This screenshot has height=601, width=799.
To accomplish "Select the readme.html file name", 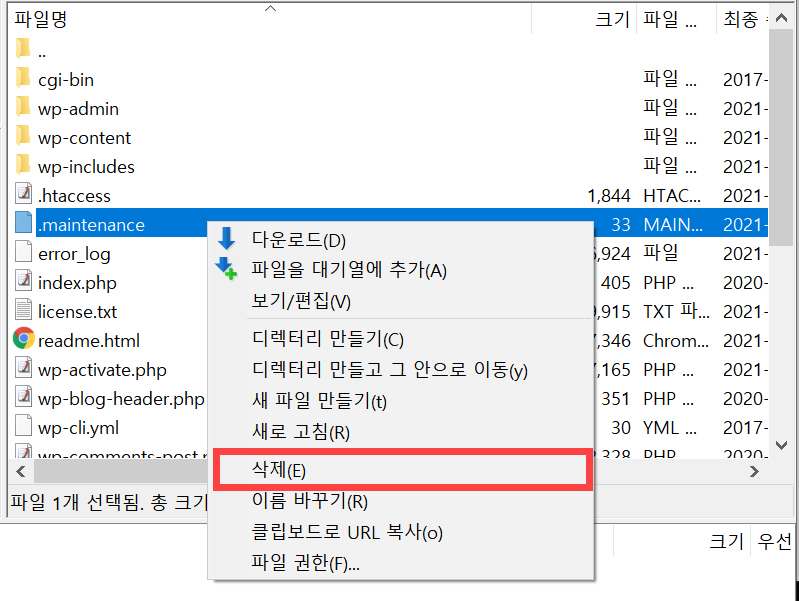I will [x=89, y=341].
